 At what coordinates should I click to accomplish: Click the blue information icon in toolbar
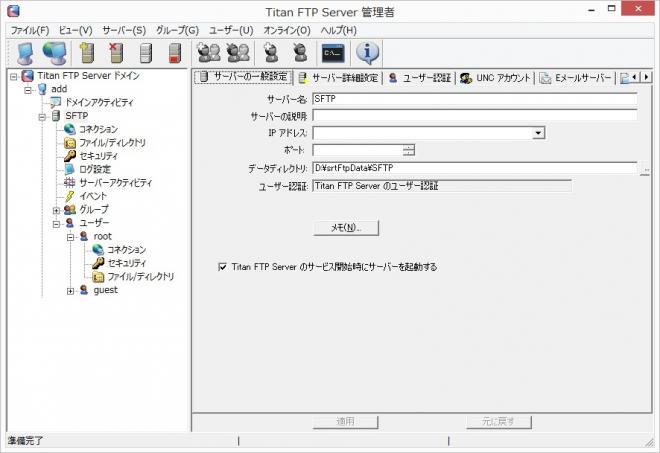click(367, 53)
